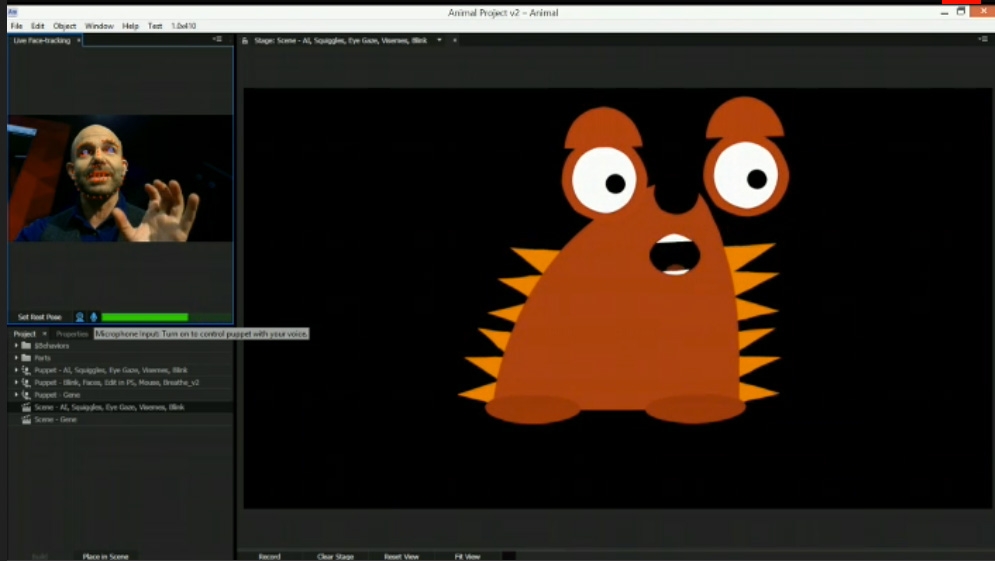This screenshot has height=561, width=995.
Task: Open the Stage scene selector dropdown arrow
Action: coord(439,41)
